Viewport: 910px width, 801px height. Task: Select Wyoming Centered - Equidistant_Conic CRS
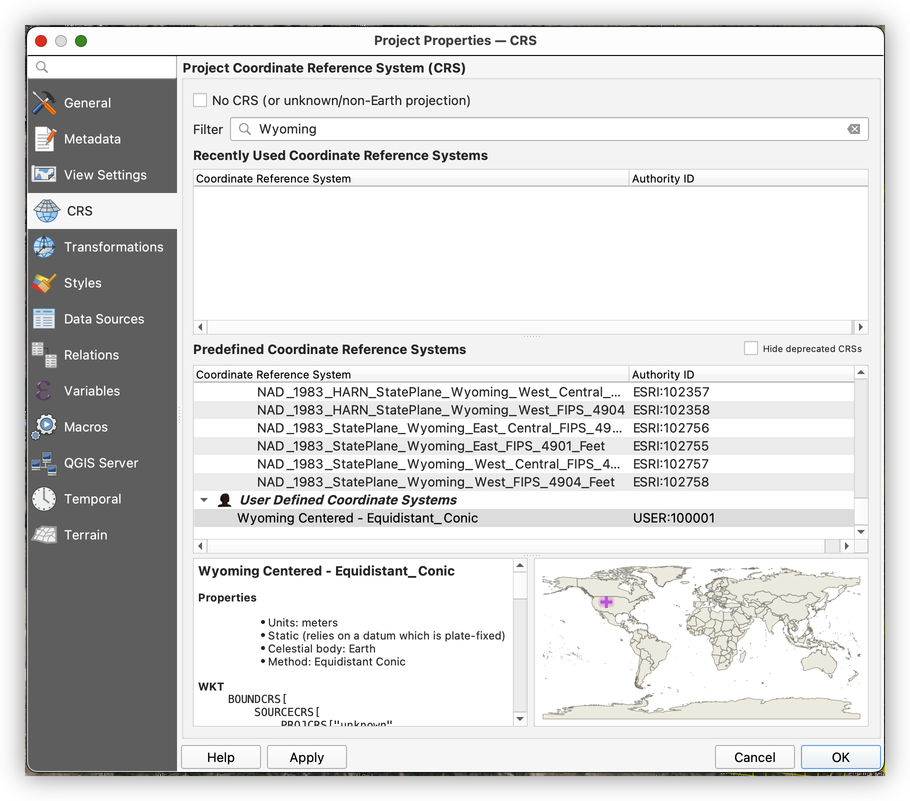coord(357,518)
